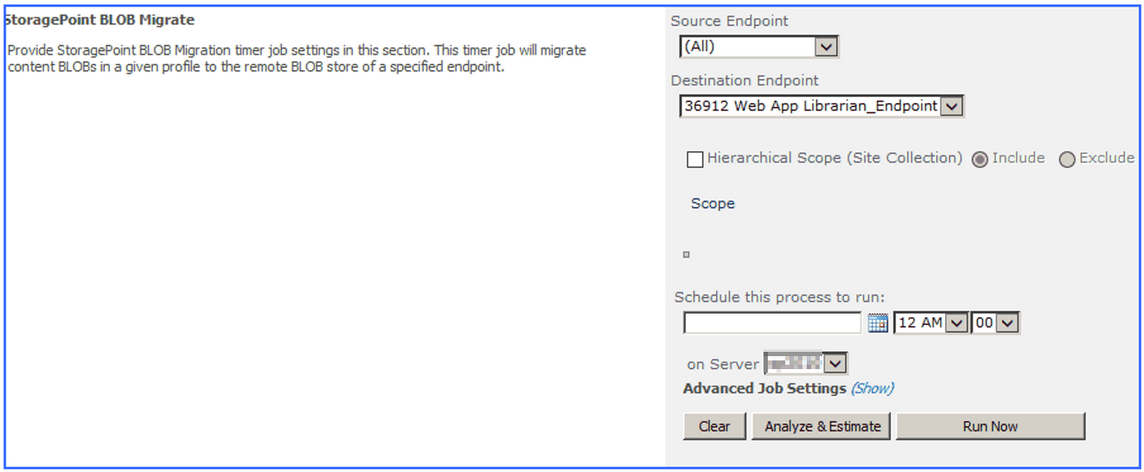Screen dimensions: 1144x472
Task: Start migration with Run Now button
Action: (990, 426)
